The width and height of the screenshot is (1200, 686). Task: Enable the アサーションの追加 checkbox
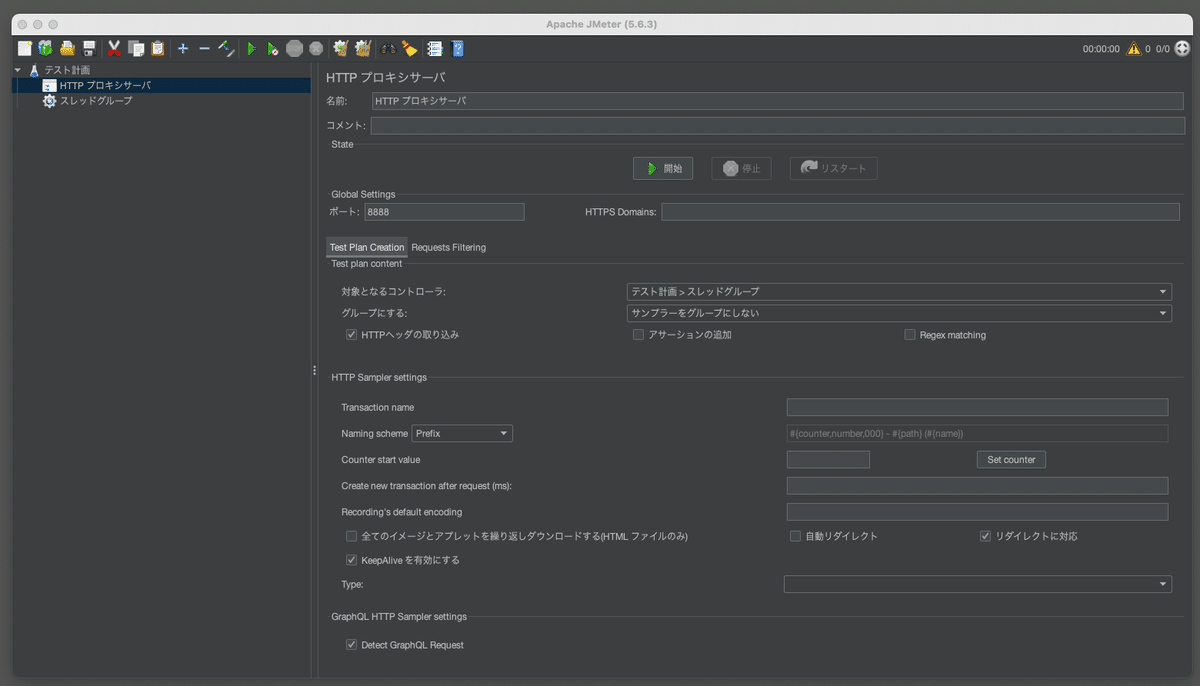point(638,334)
